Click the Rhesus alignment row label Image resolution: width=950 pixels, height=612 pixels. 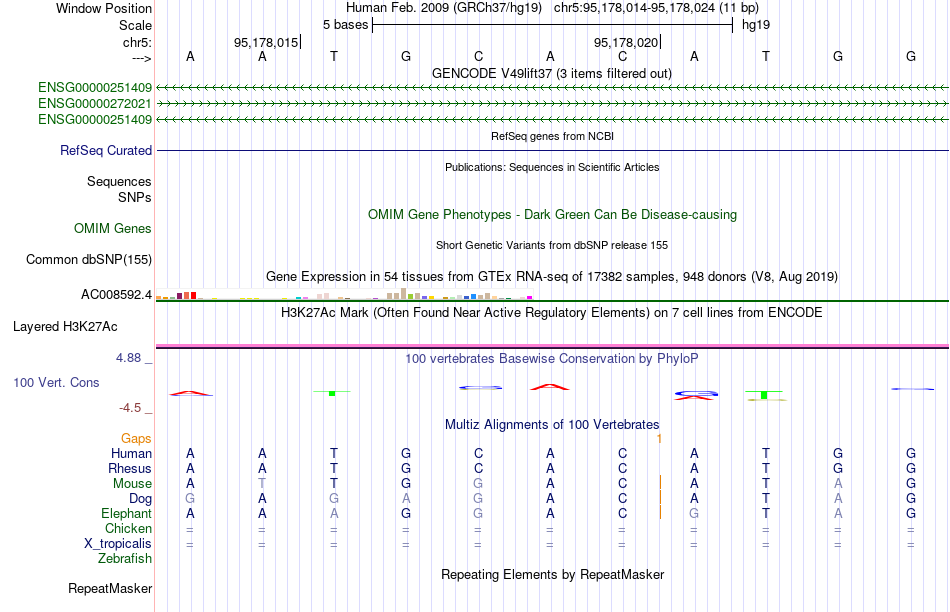point(130,468)
